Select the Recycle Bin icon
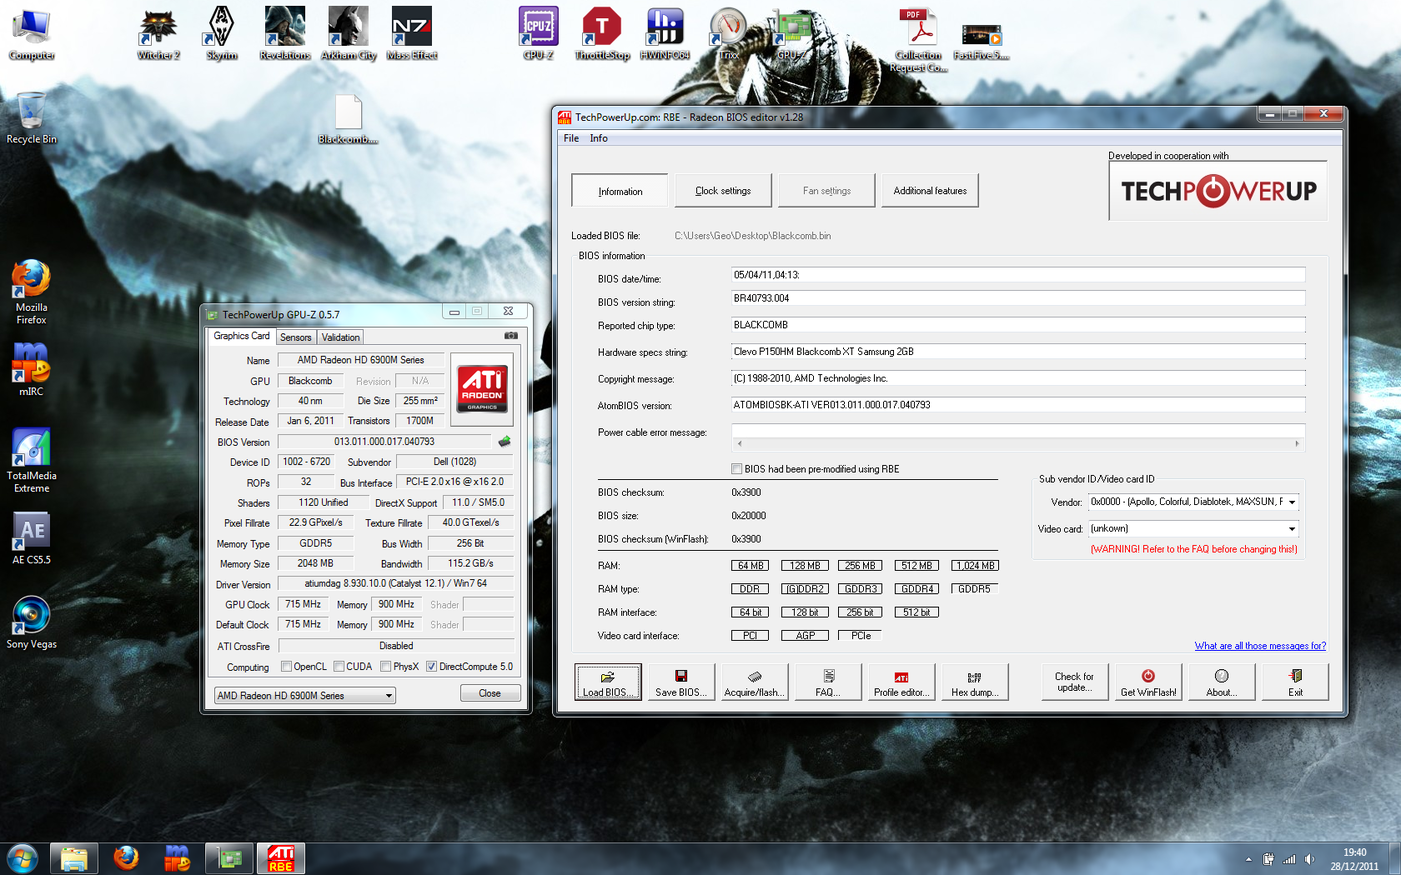This screenshot has height=875, width=1401. pos(31,117)
